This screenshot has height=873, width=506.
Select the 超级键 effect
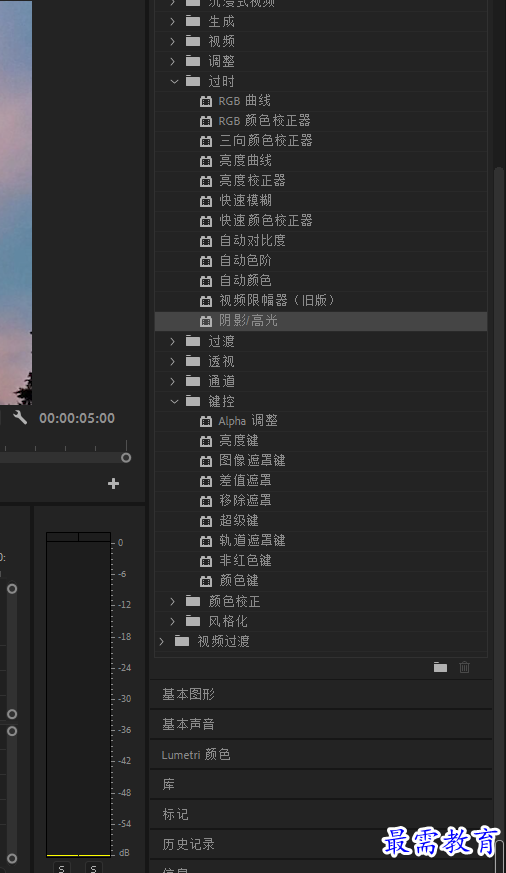coord(237,522)
